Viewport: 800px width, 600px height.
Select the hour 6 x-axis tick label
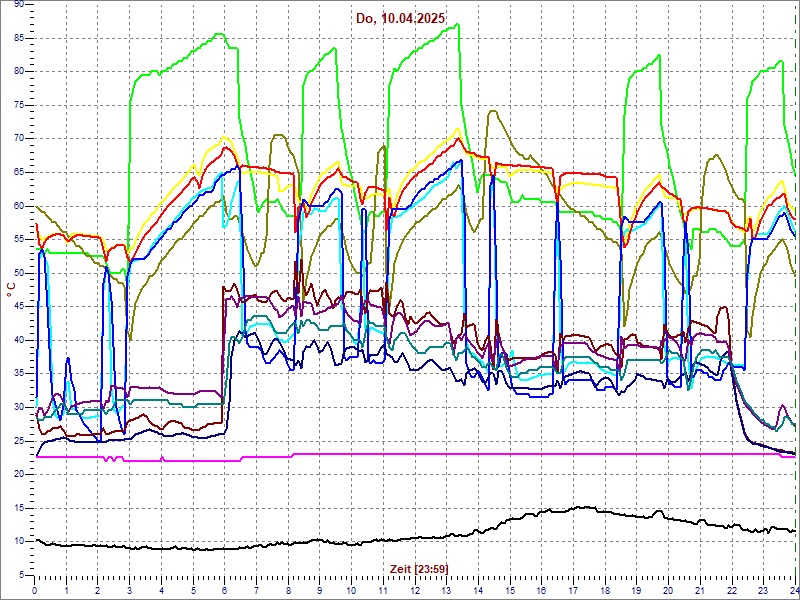(x=225, y=590)
